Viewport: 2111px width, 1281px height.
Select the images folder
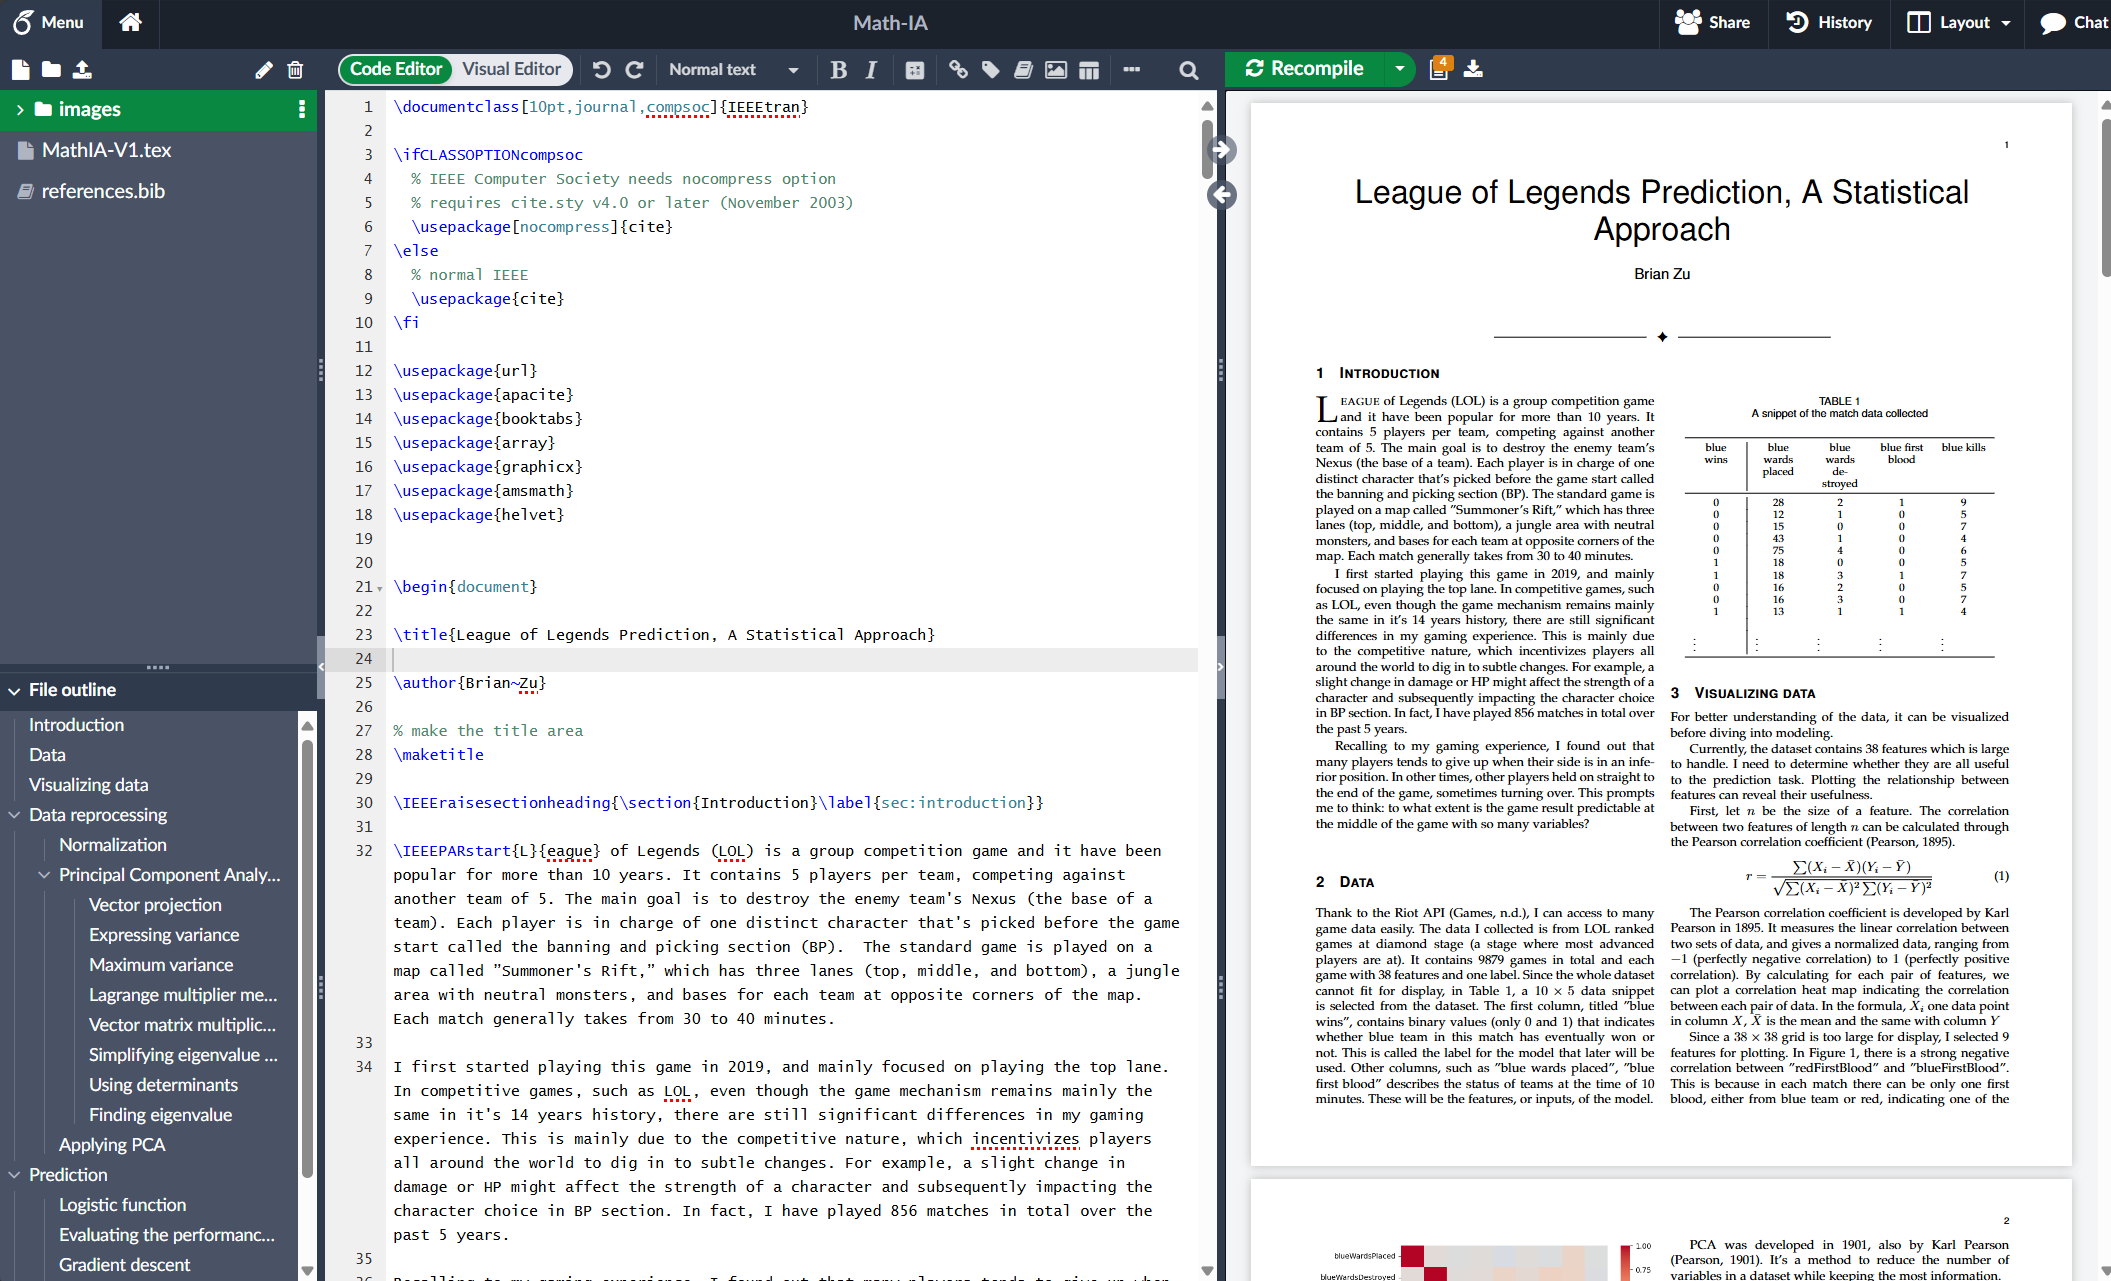click(x=89, y=109)
